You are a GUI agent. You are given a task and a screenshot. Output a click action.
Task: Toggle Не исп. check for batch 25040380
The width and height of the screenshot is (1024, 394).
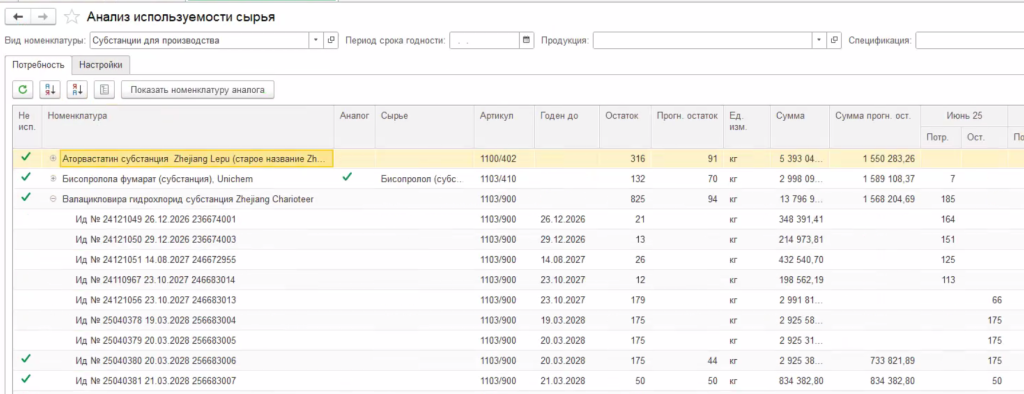[25, 359]
